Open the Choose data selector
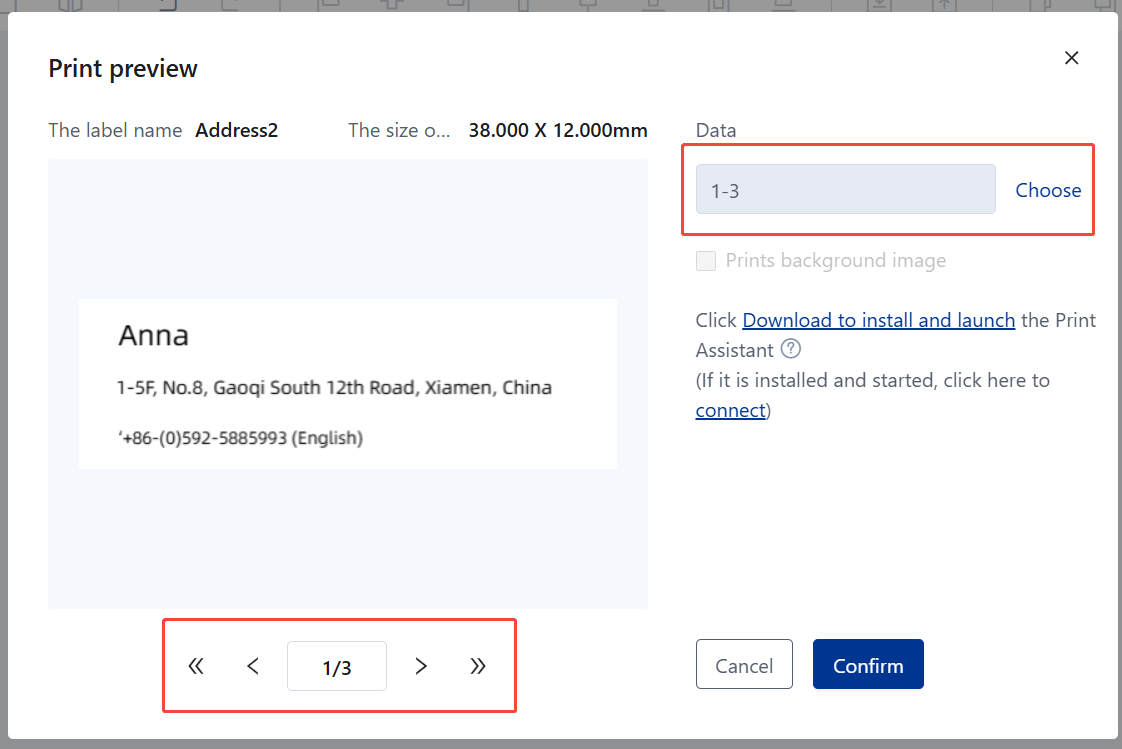Viewport: 1122px width, 749px height. [x=1048, y=190]
